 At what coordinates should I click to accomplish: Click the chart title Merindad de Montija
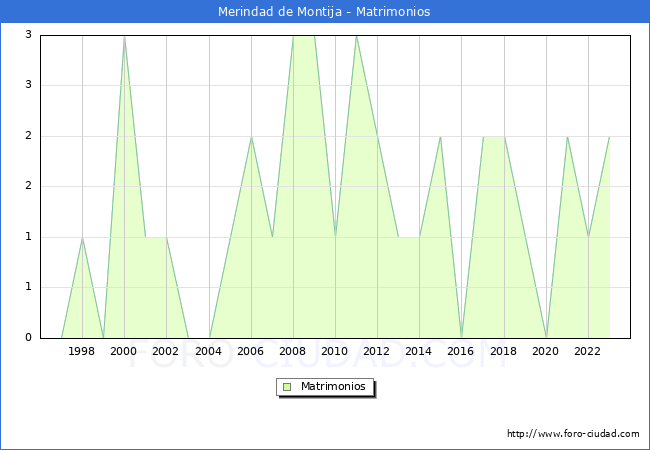324,12
